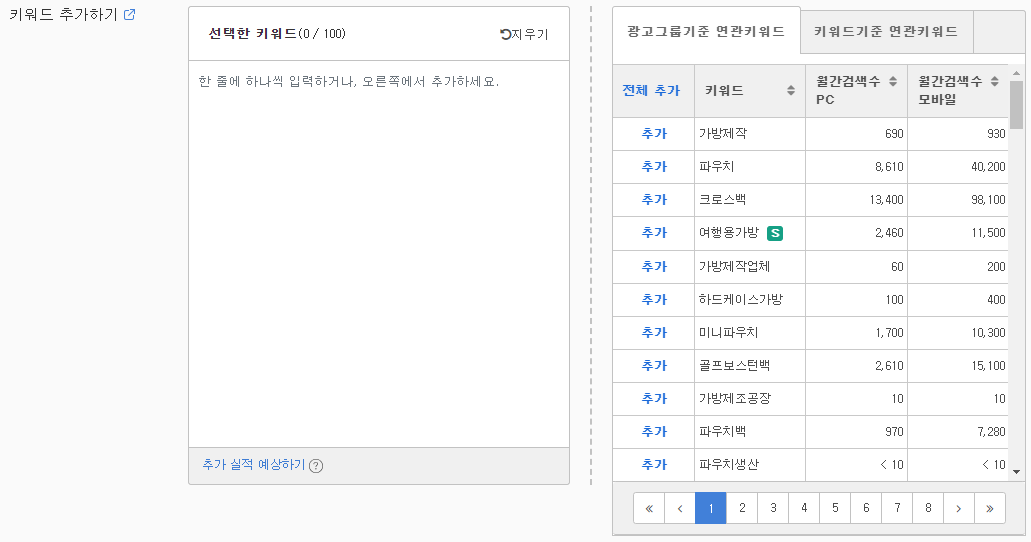Click into the selected keywords text area
1031x542 pixels.
point(379,254)
